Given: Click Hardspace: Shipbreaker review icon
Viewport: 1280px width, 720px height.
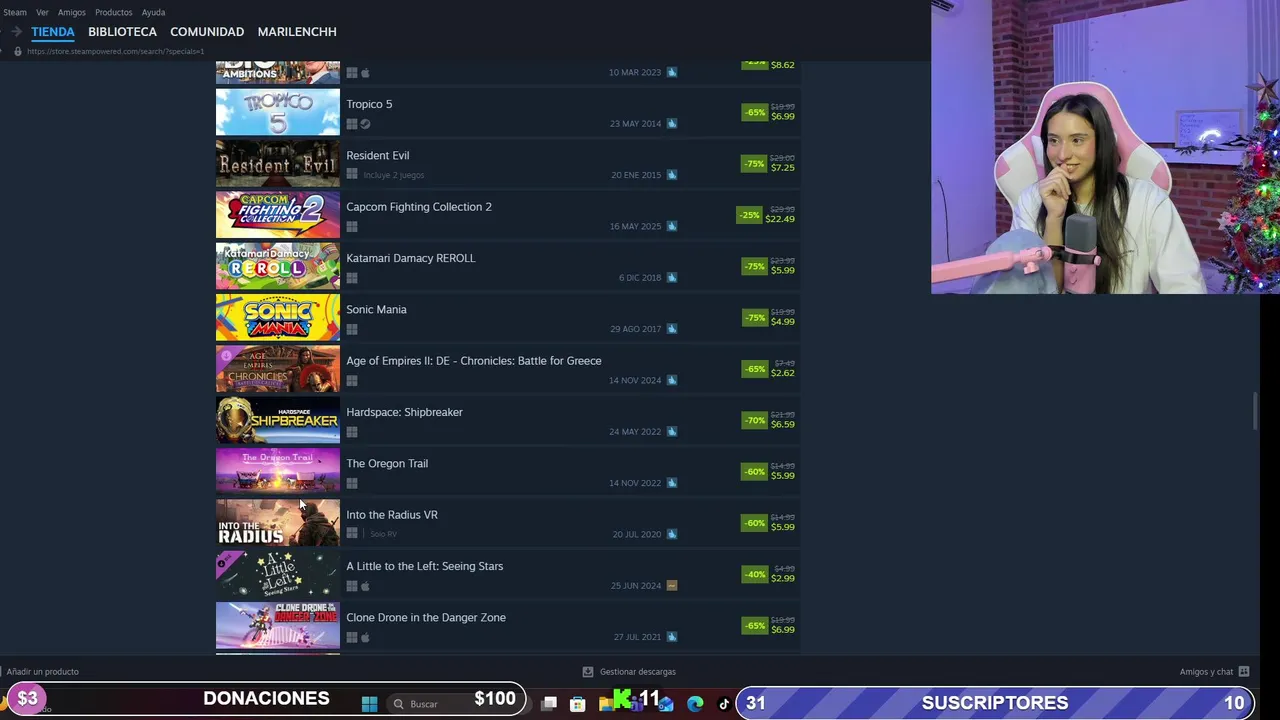Looking at the screenshot, I should [x=672, y=432].
